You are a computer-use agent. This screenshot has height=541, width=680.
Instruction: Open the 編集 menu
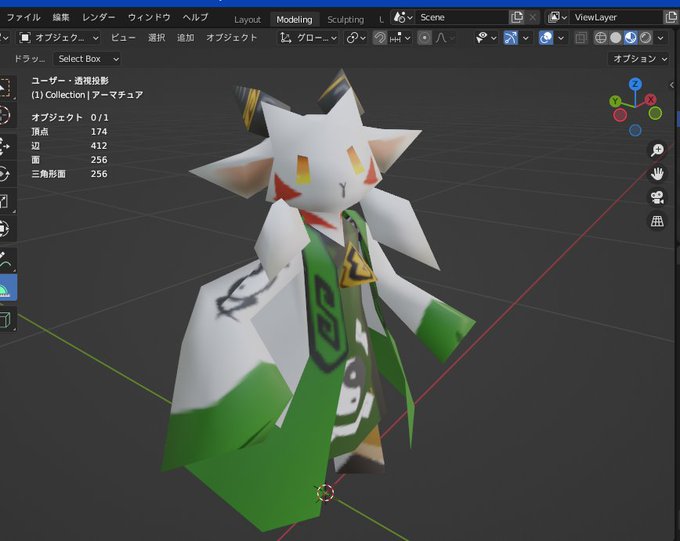point(61,17)
